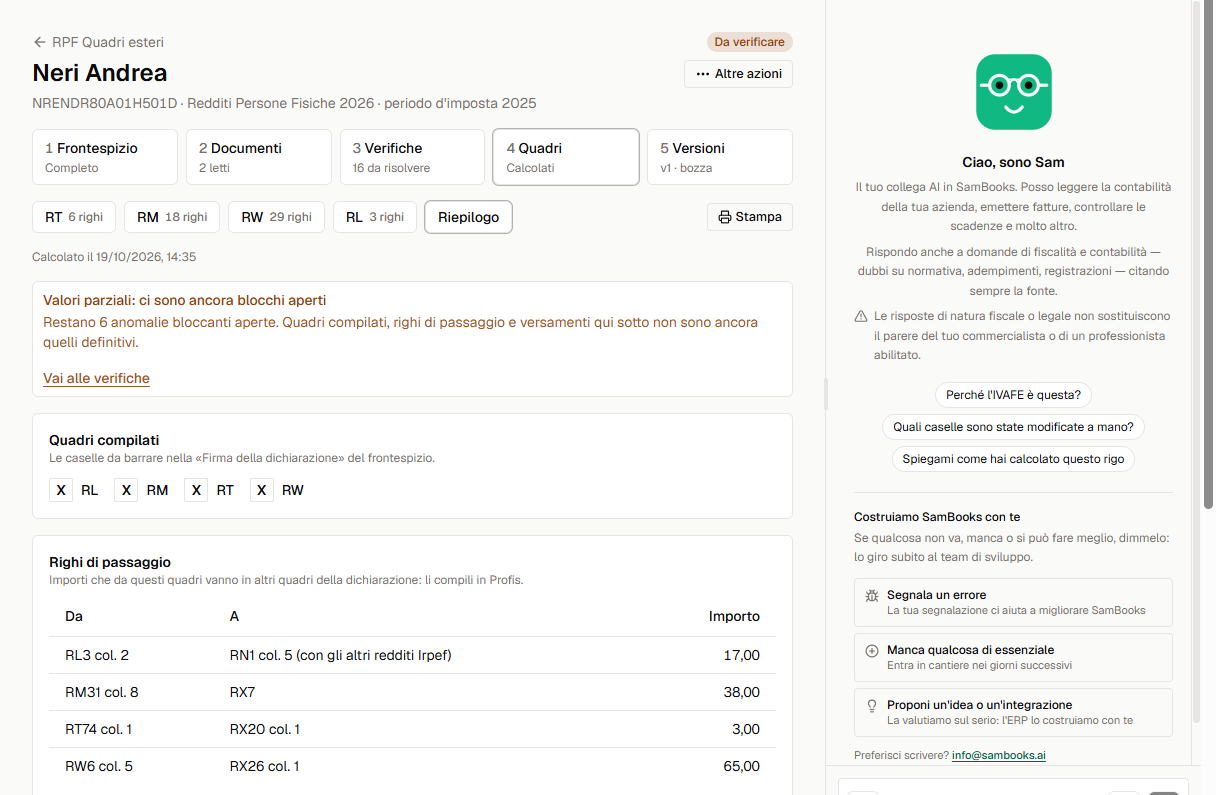Click the divider handle beside the Sam panel

pyautogui.click(x=826, y=394)
